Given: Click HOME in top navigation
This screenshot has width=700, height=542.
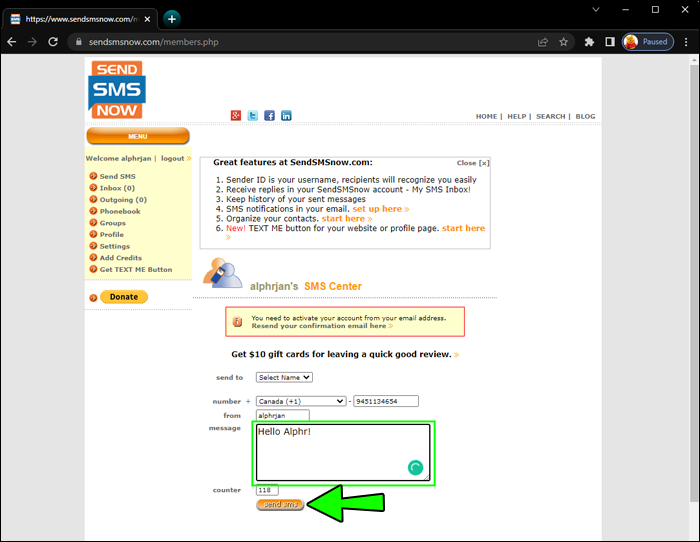Looking at the screenshot, I should click(486, 117).
